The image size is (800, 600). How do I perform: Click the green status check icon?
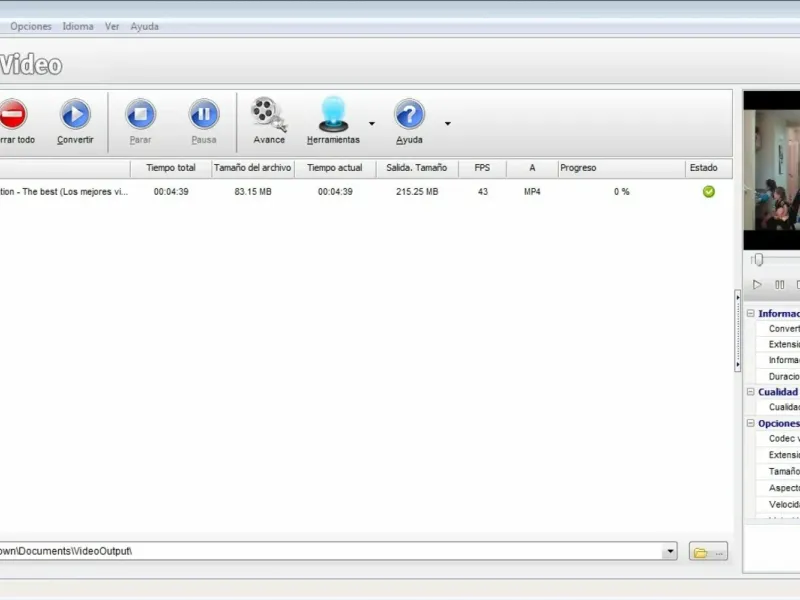(x=709, y=192)
